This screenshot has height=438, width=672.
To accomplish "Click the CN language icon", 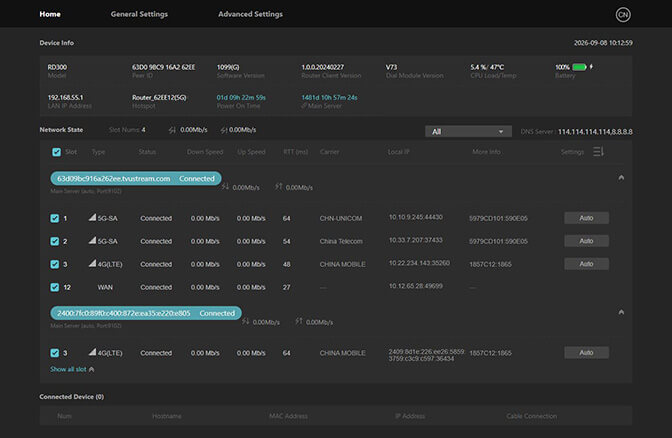I will click(623, 15).
